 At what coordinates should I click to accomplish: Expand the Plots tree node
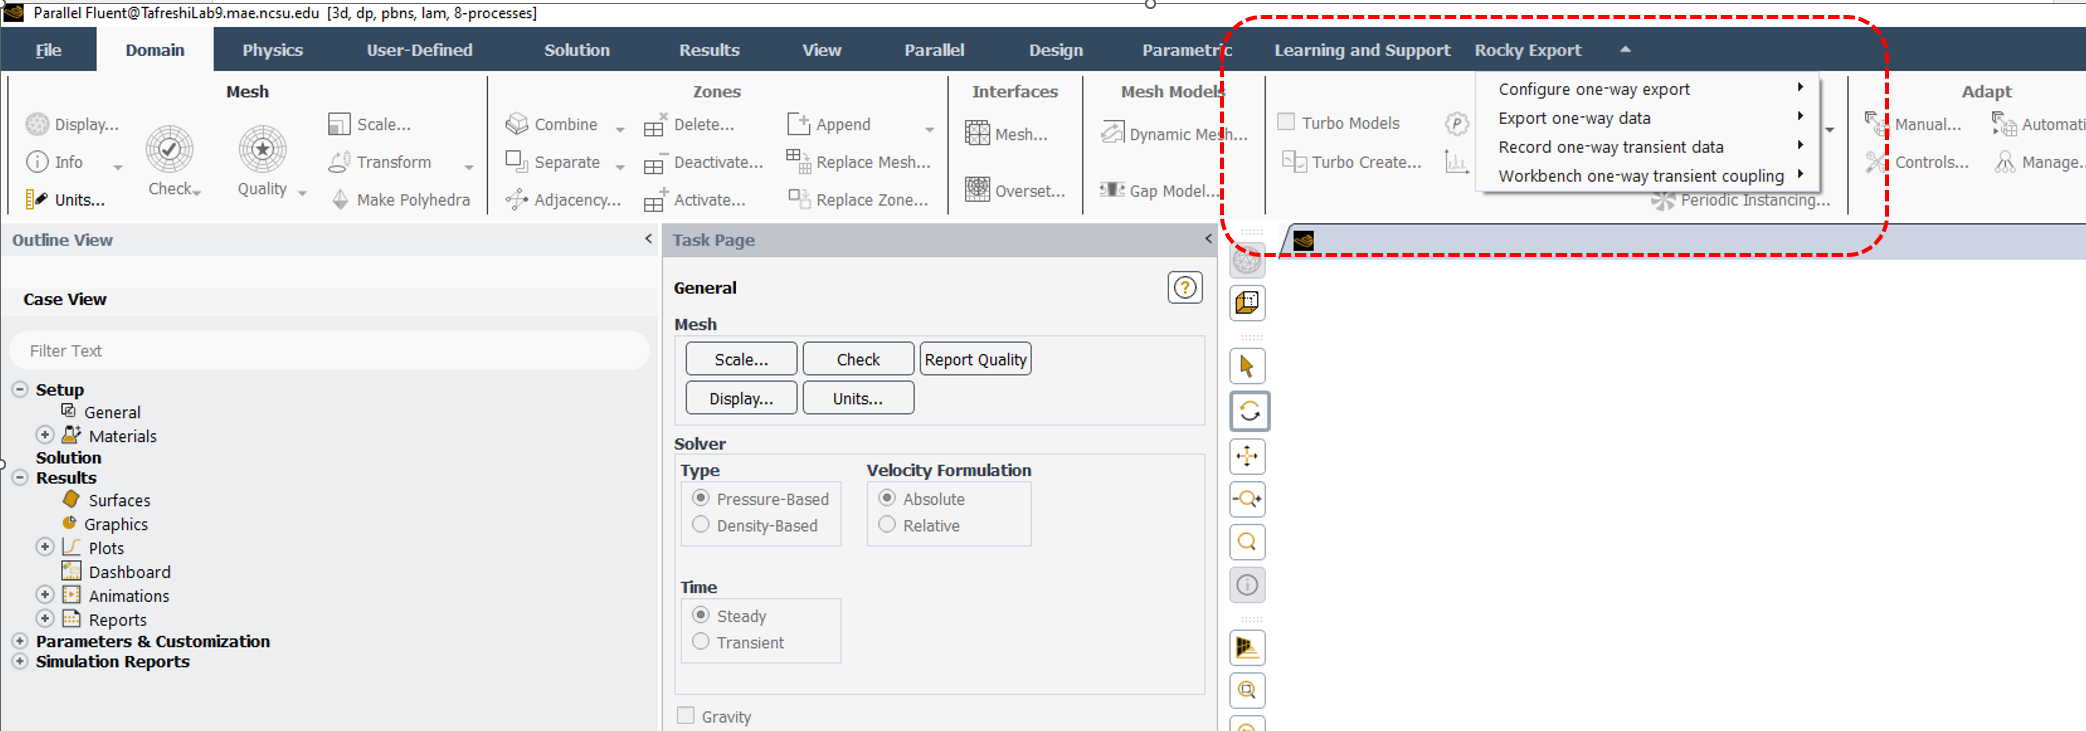click(45, 547)
